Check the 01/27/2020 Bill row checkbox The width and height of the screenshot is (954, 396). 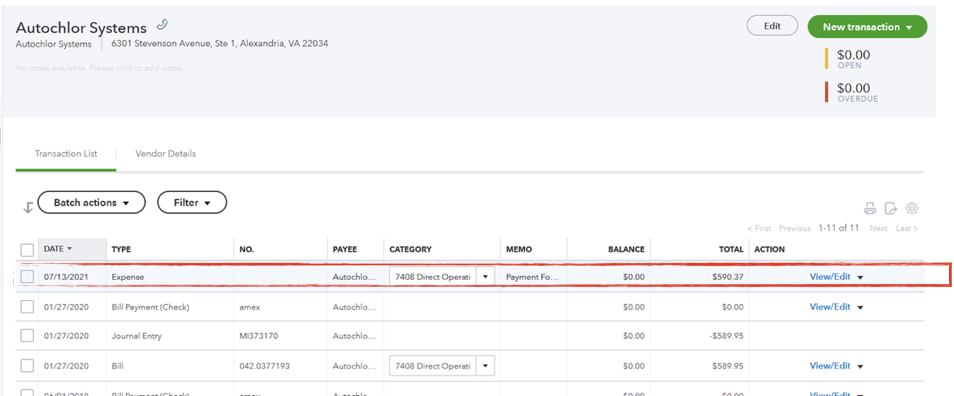point(27,366)
